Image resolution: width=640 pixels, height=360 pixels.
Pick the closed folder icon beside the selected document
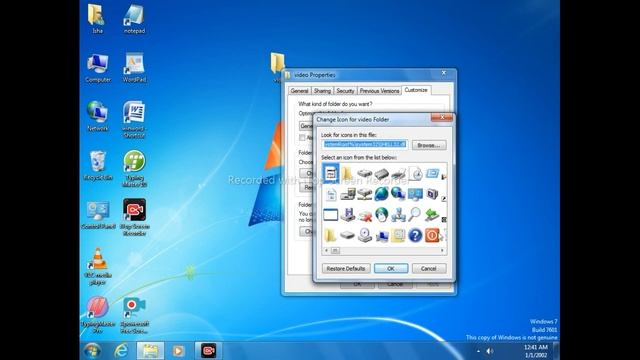(347, 173)
